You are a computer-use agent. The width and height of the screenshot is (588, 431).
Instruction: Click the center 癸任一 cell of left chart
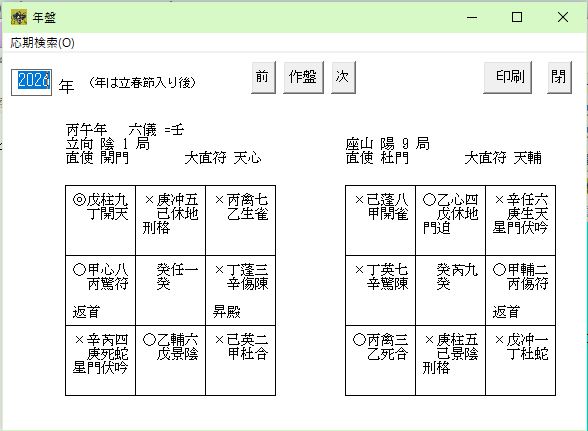tap(170, 290)
